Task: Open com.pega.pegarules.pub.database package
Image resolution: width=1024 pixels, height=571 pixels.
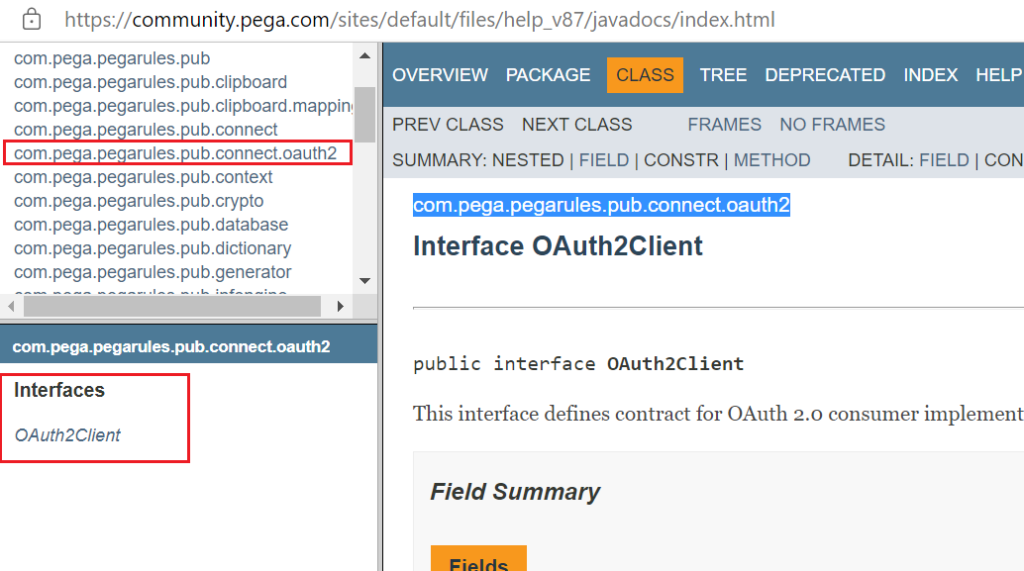Action: 151,225
